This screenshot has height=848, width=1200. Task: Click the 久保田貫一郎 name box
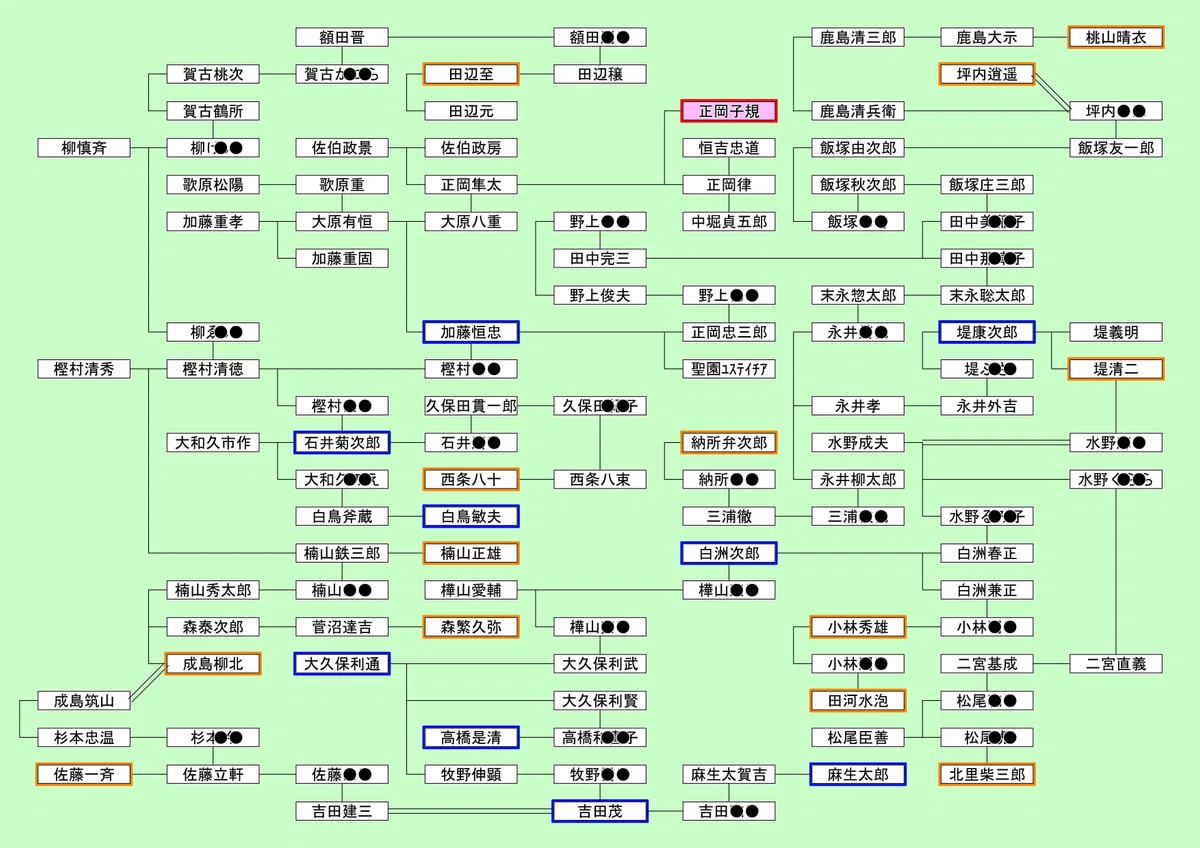[471, 407]
